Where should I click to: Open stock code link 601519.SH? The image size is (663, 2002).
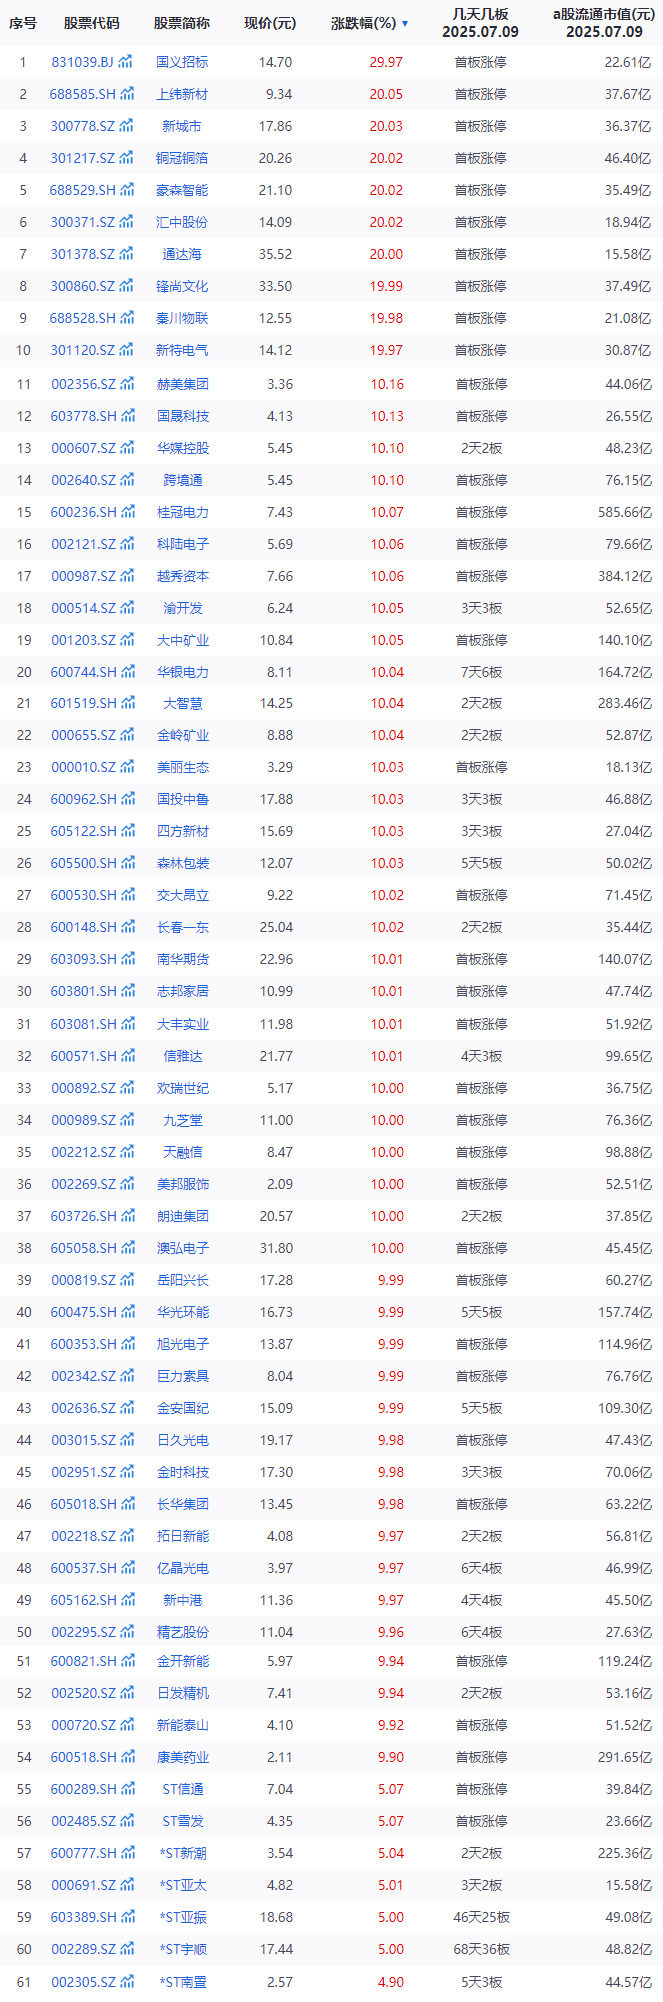pyautogui.click(x=83, y=703)
